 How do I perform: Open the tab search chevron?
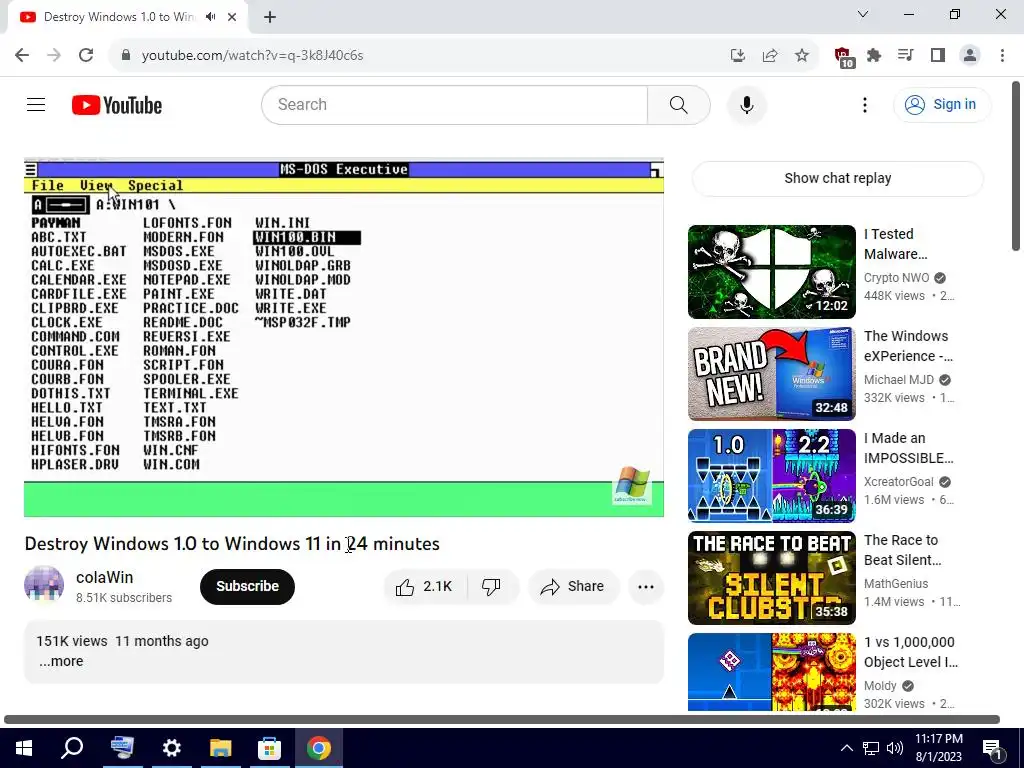(x=863, y=14)
